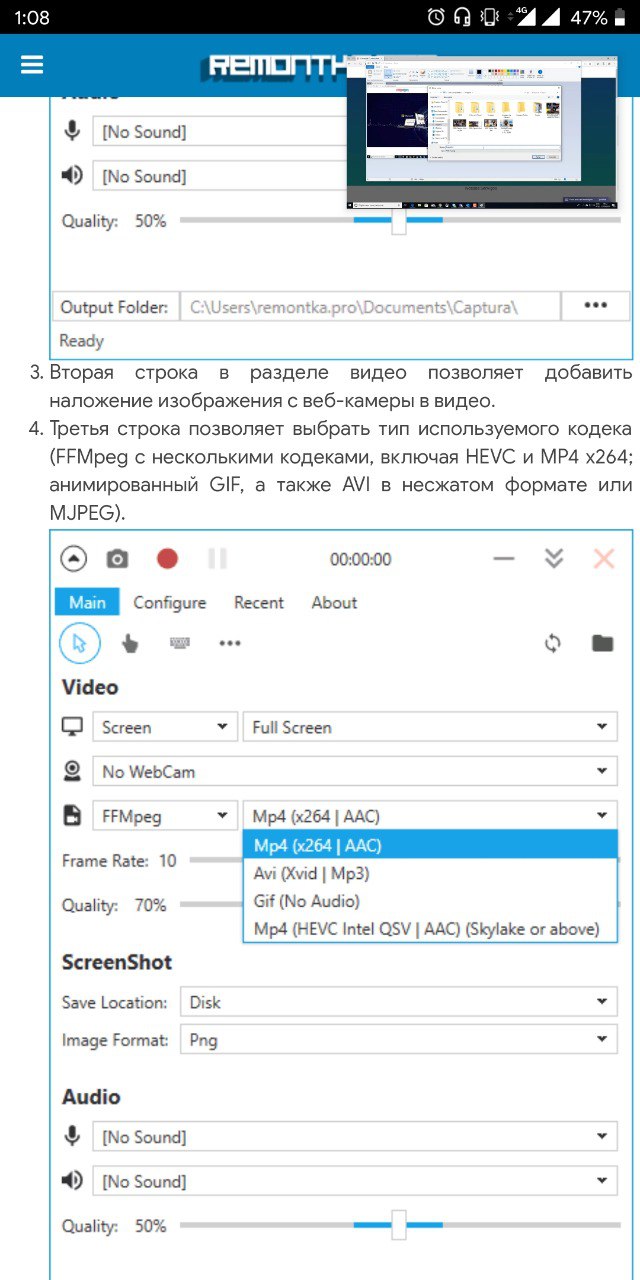Switch to the Main tab
The height and width of the screenshot is (1280, 640).
point(87,602)
